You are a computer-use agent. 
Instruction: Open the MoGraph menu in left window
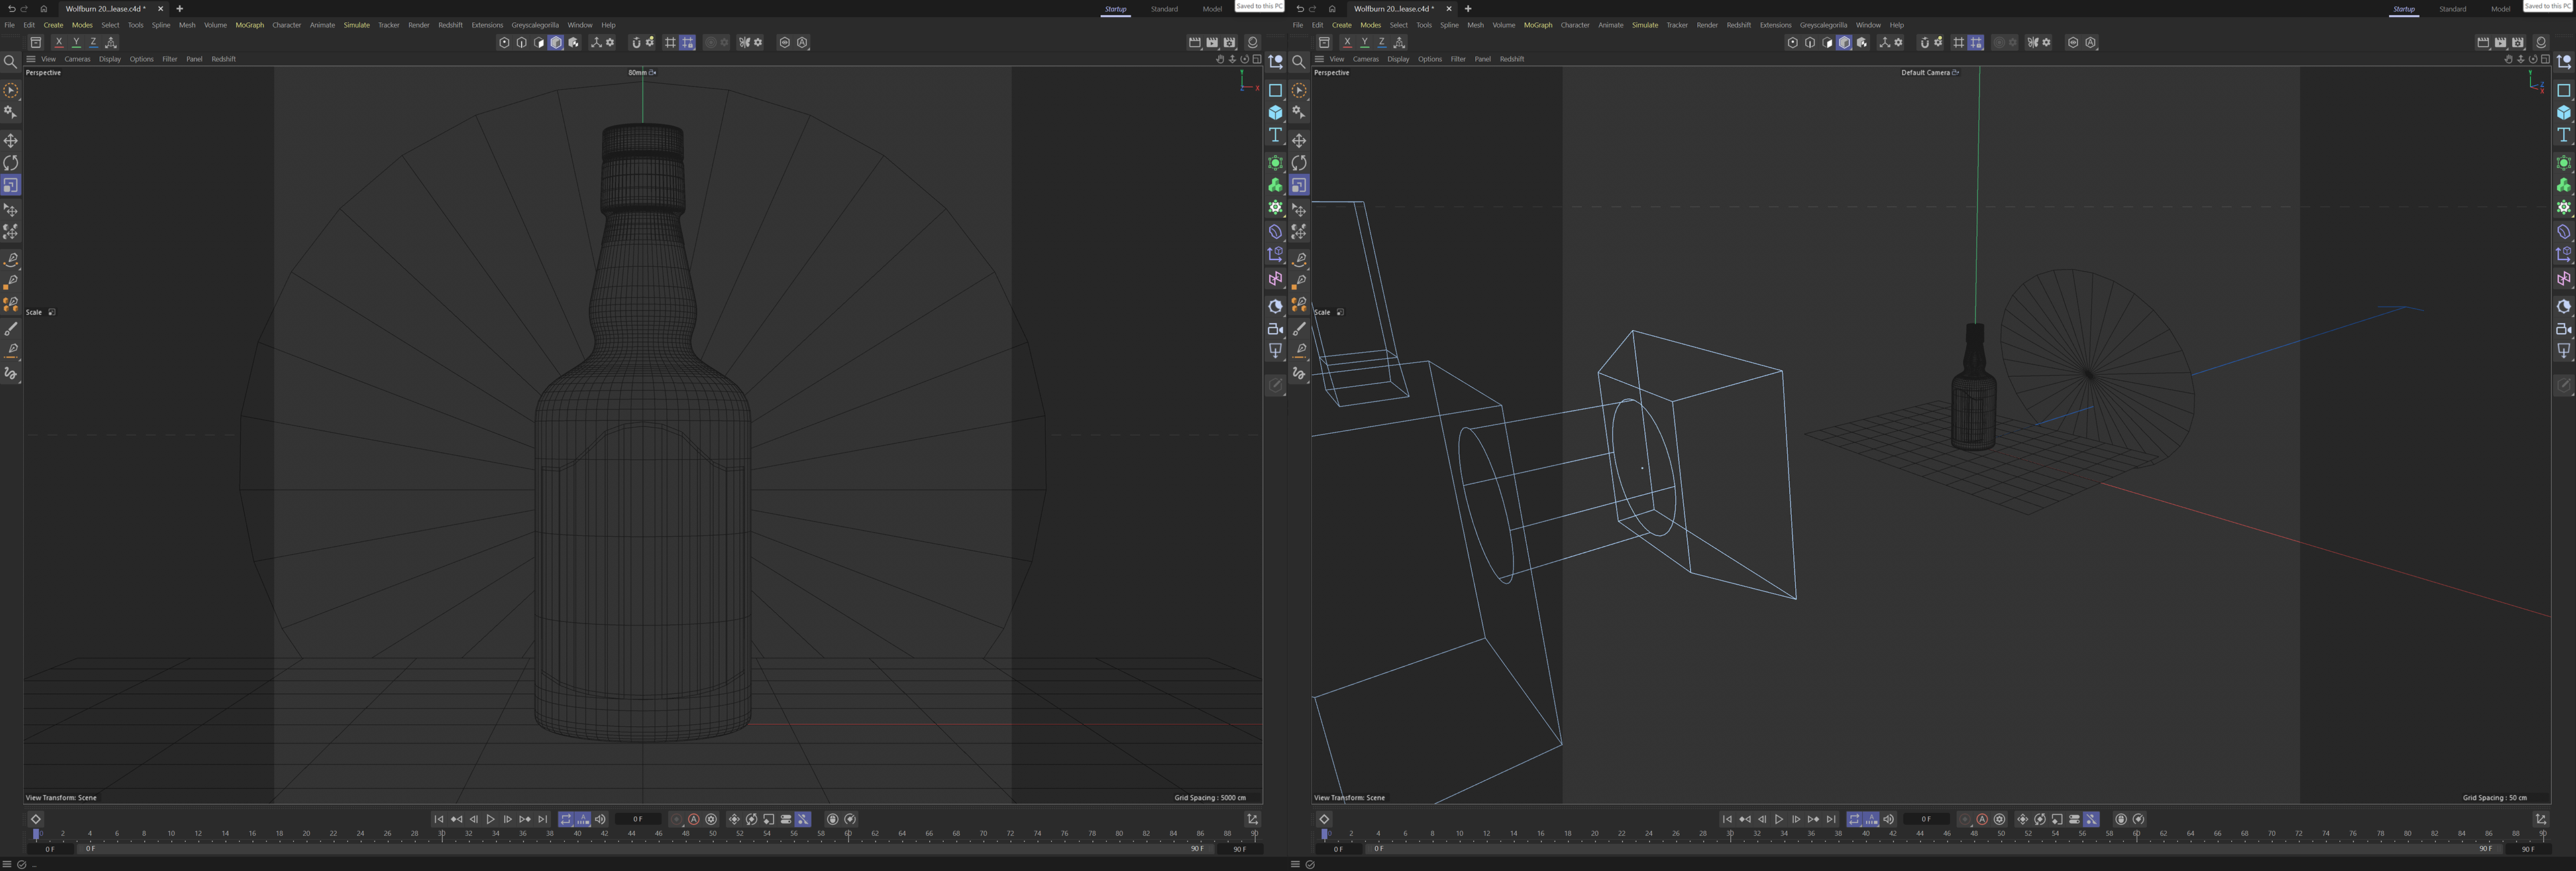tap(249, 25)
